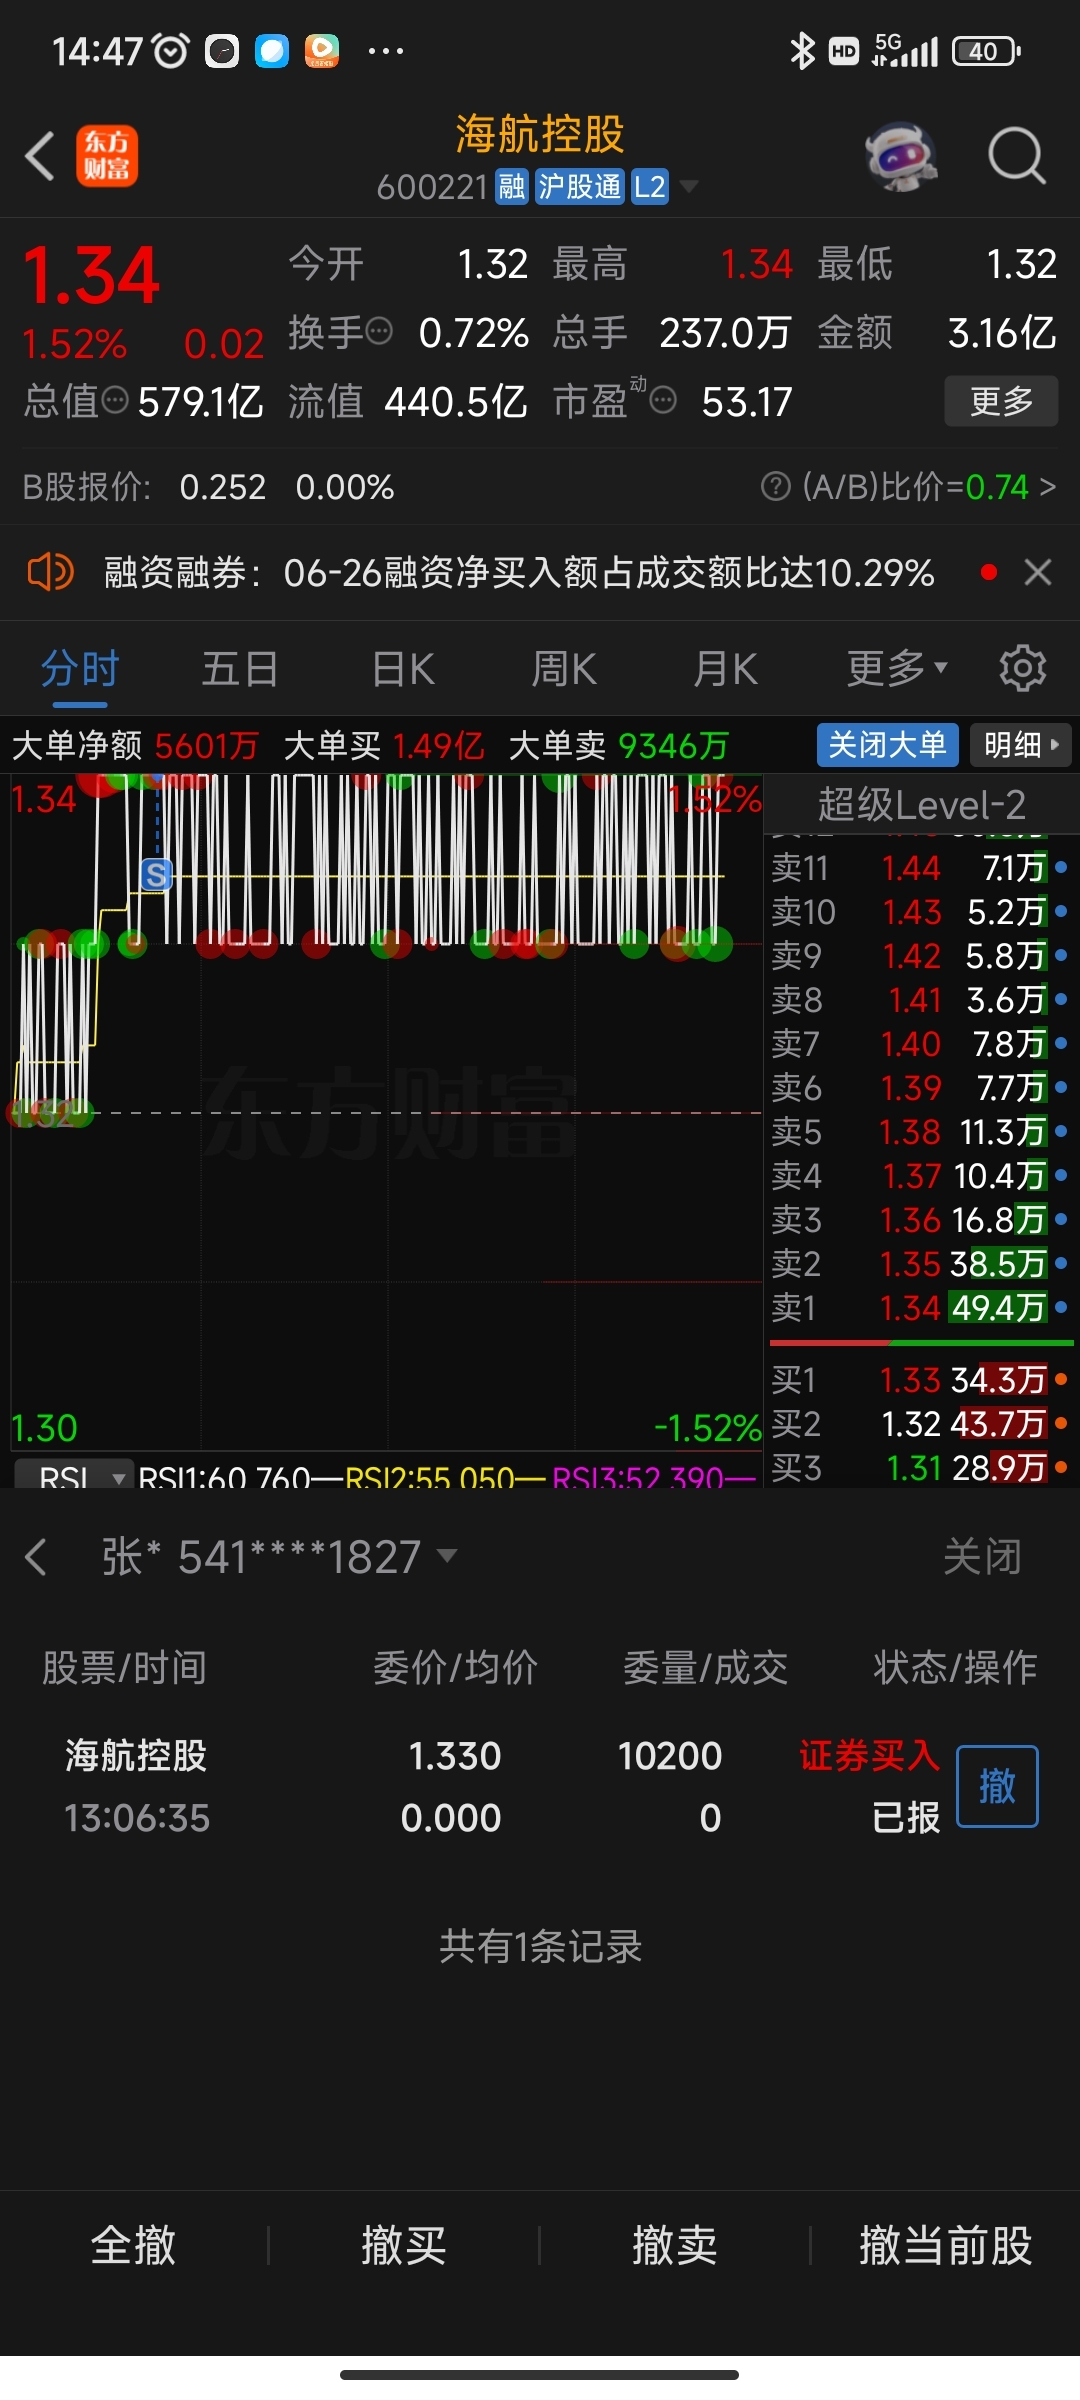Switch to 周K chart tab
Viewport: 1080px width, 2400px height.
pyautogui.click(x=564, y=668)
